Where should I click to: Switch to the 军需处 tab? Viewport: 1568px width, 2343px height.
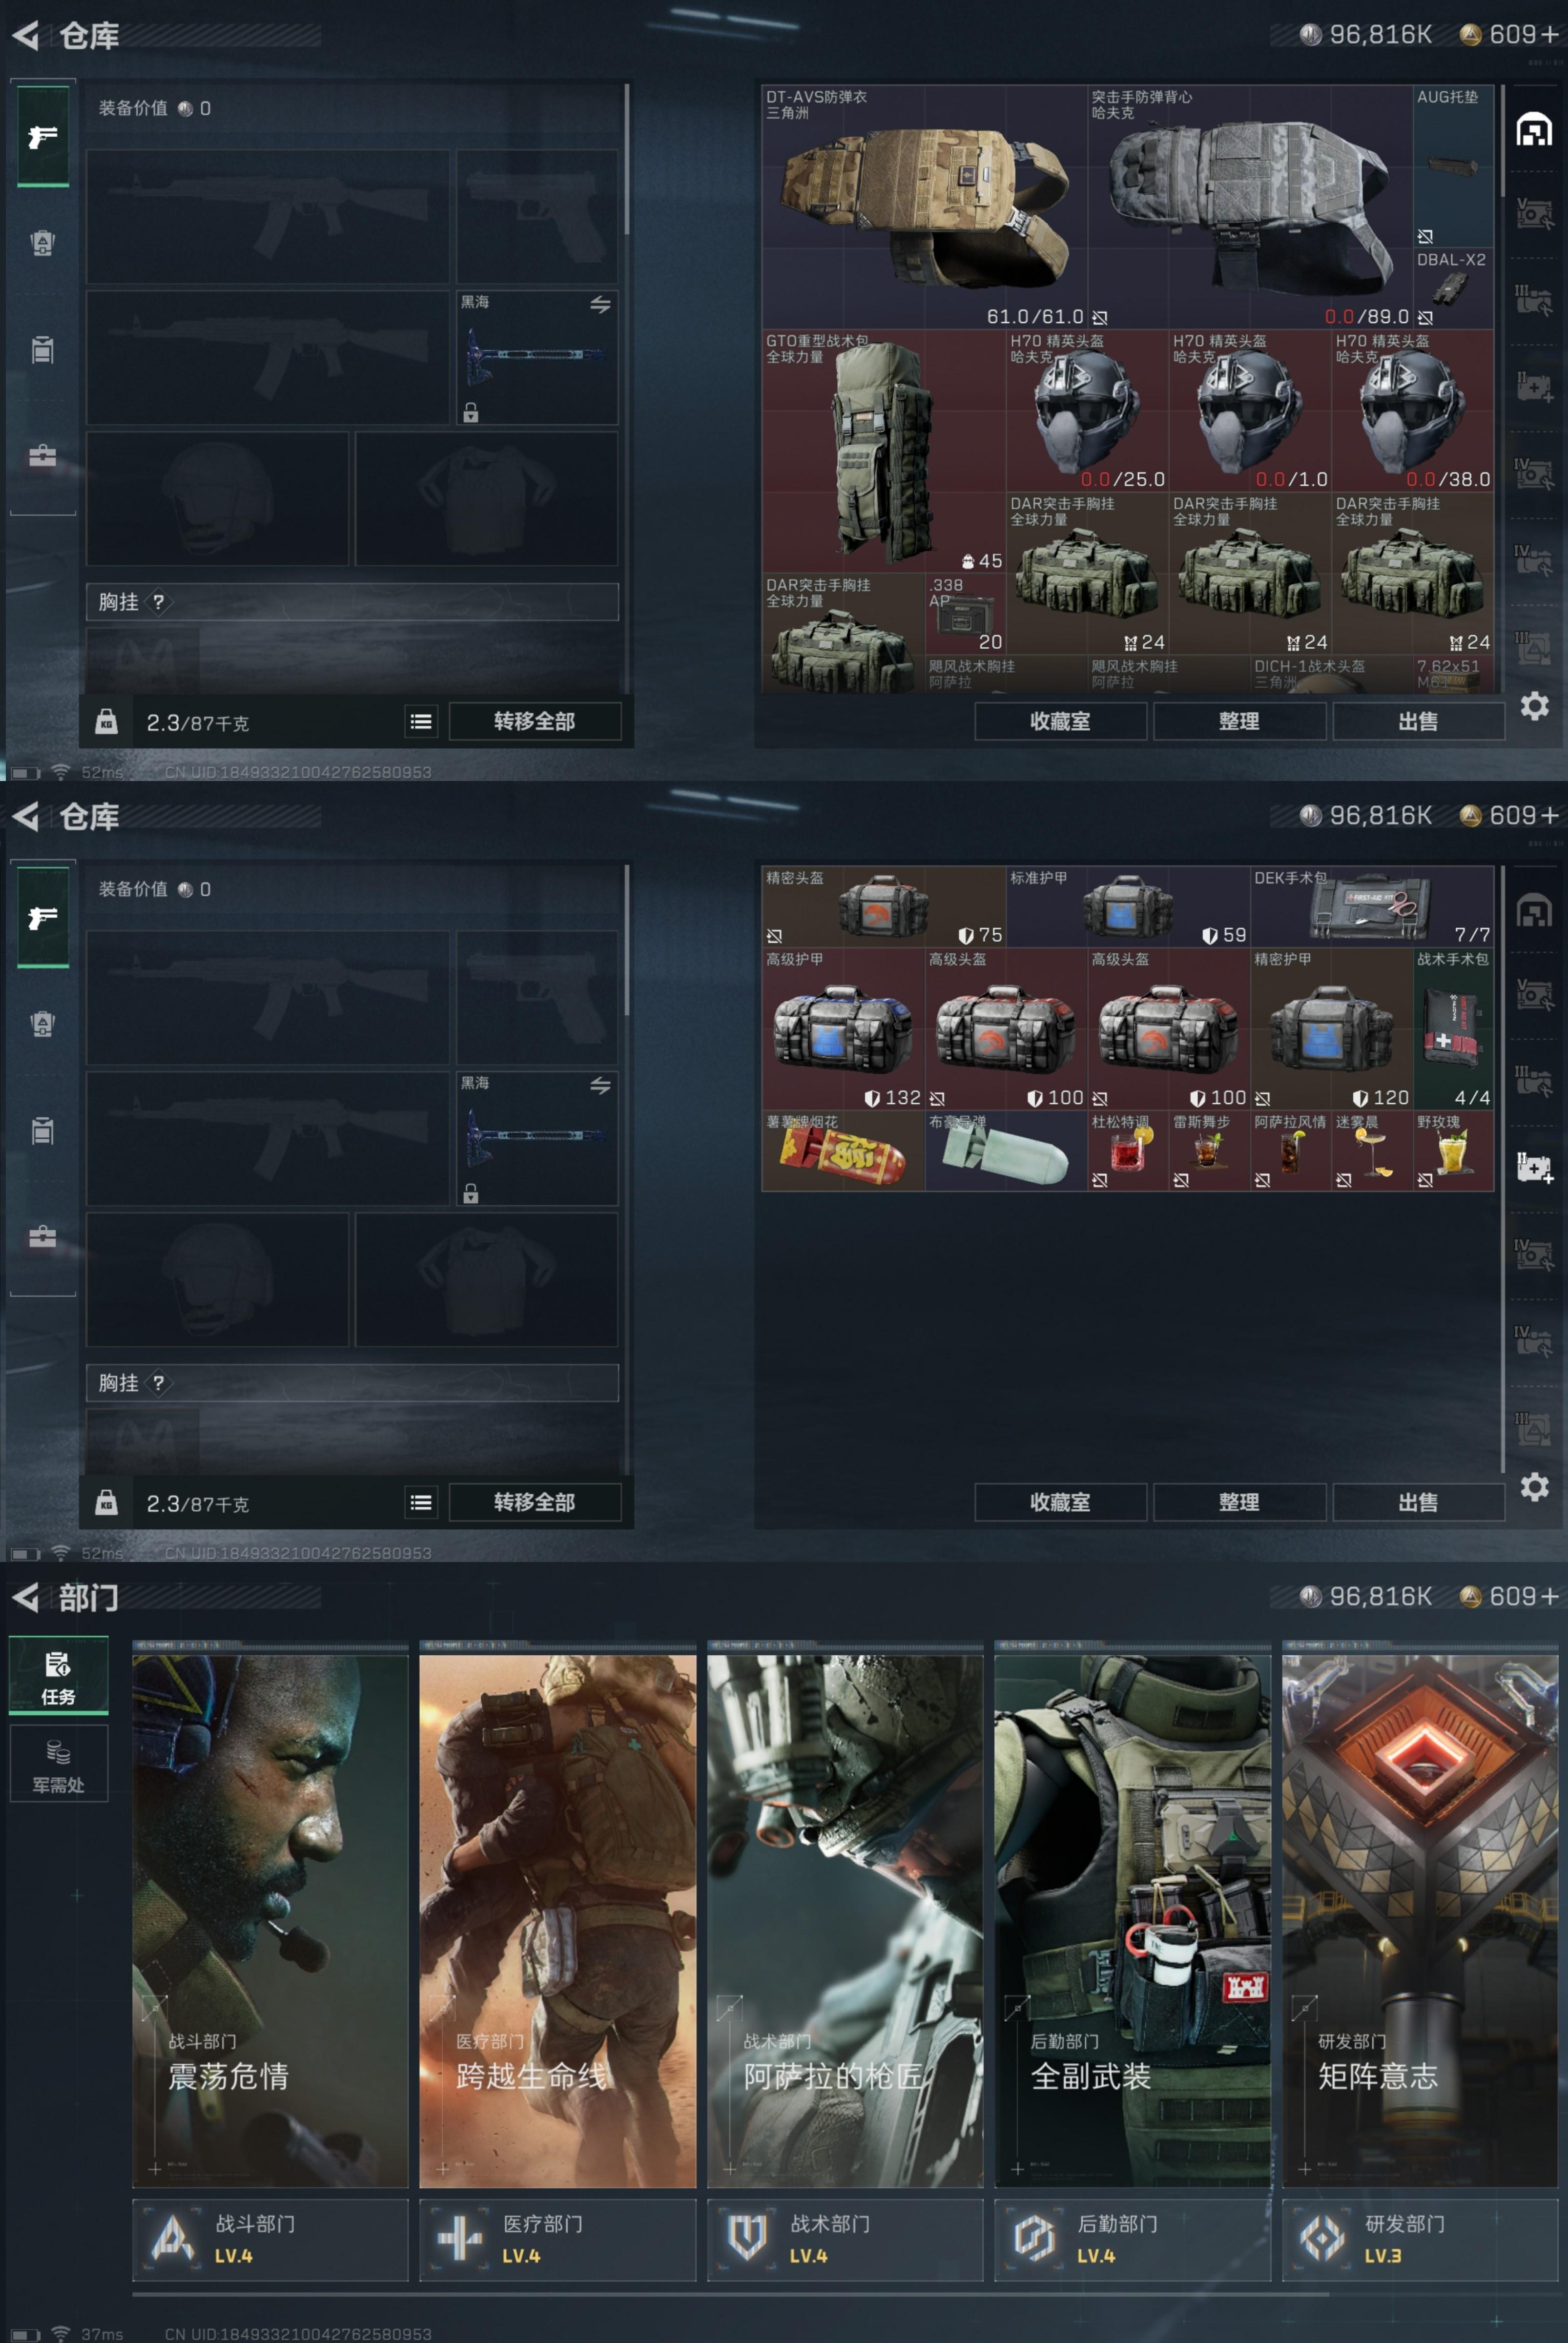point(58,1763)
